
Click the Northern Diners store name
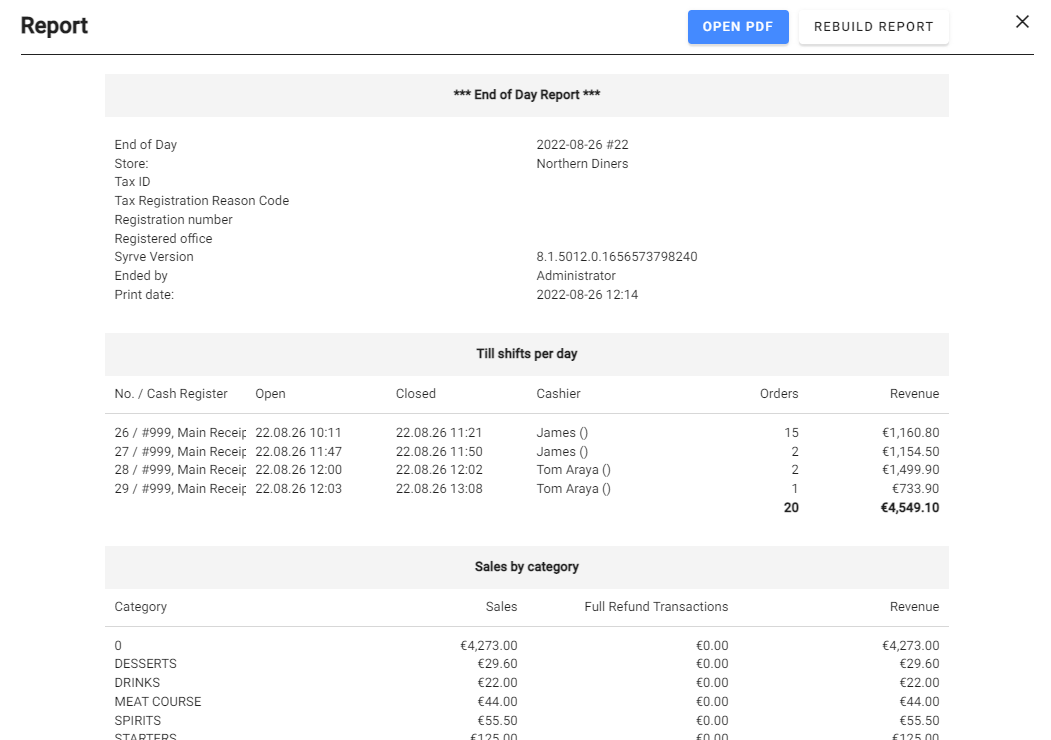point(582,164)
